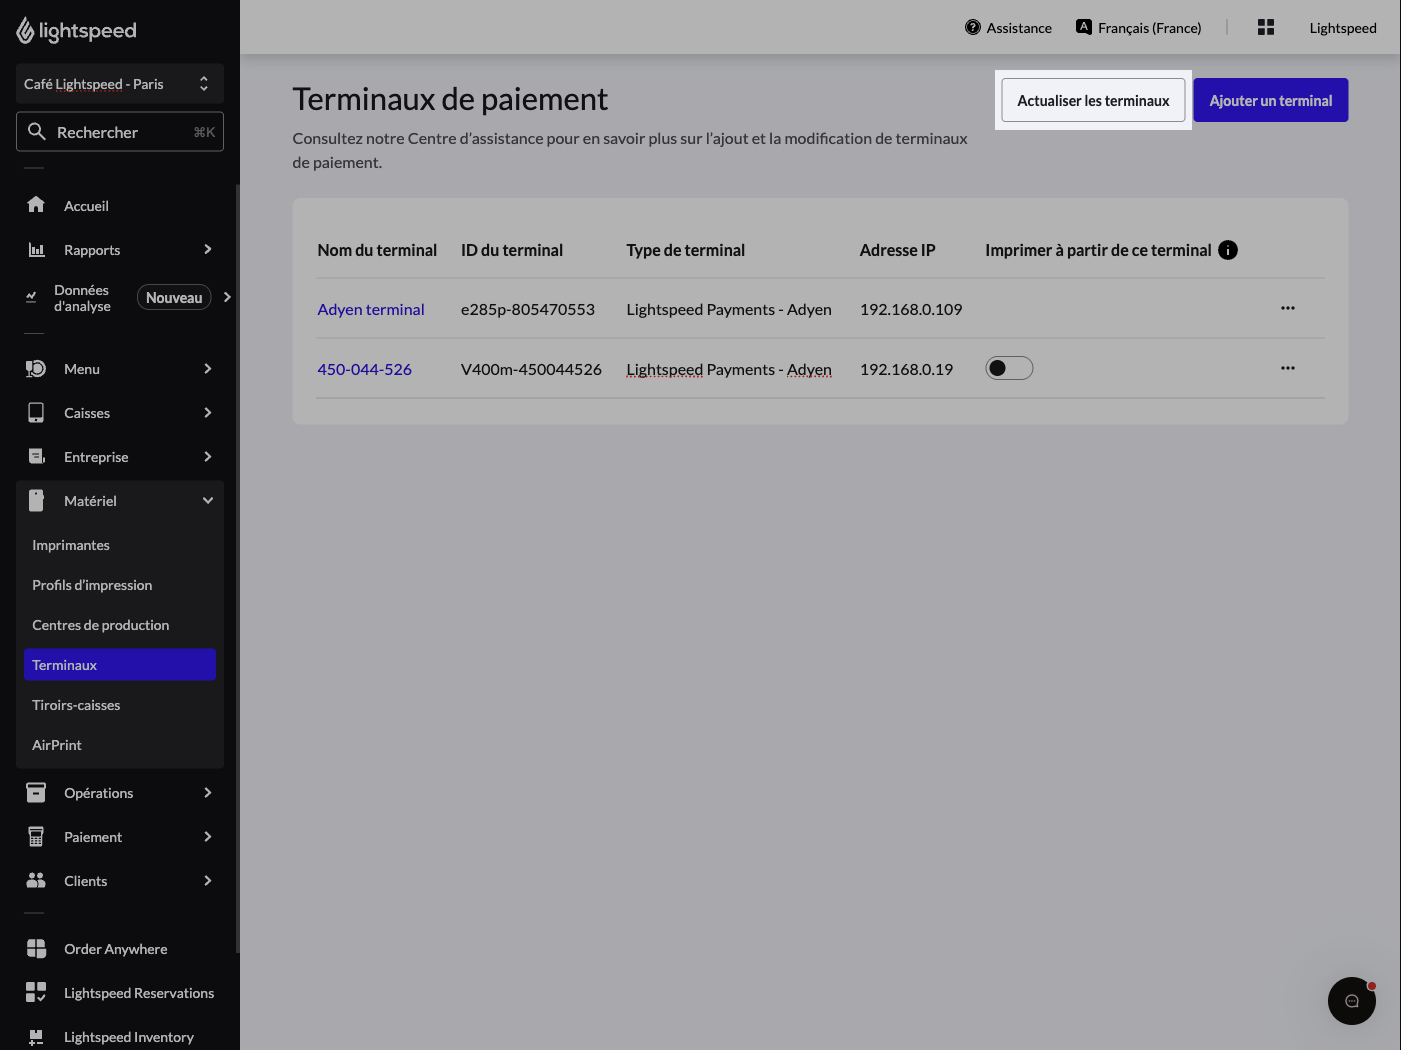The image size is (1401, 1050).
Task: Open the apps grid icon
Action: pyautogui.click(x=1265, y=27)
